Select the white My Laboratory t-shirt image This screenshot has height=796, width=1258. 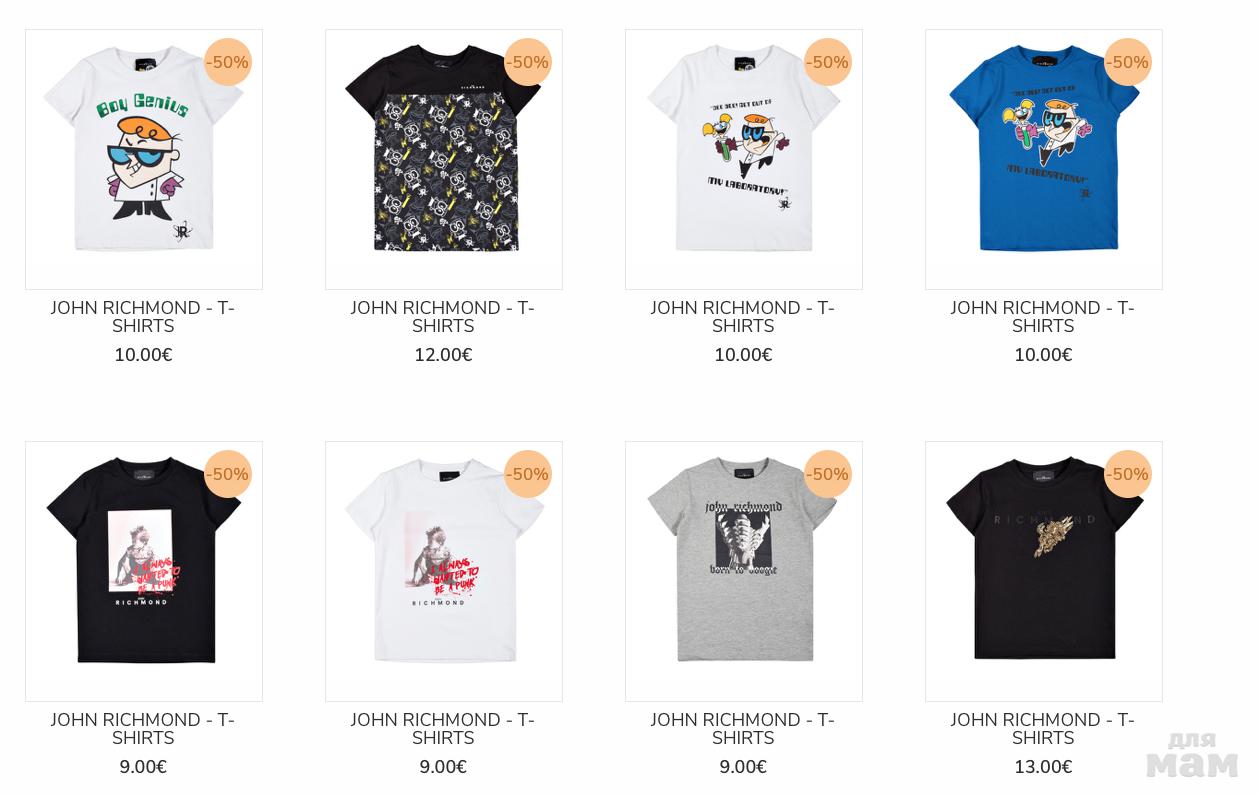[744, 159]
